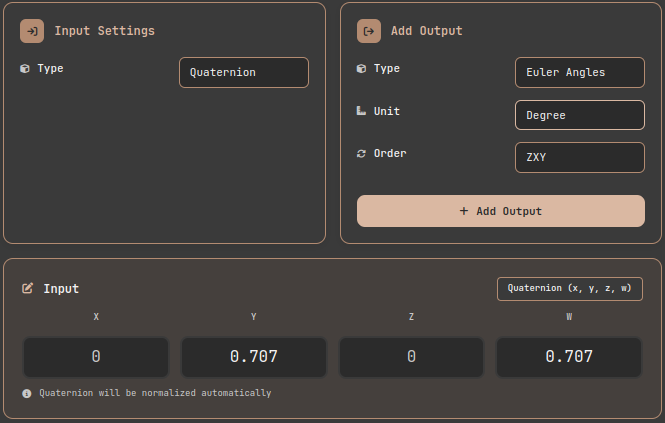Viewport: 665px width, 423px height.
Task: Open the input Type Quaternion dropdown
Action: point(244,73)
